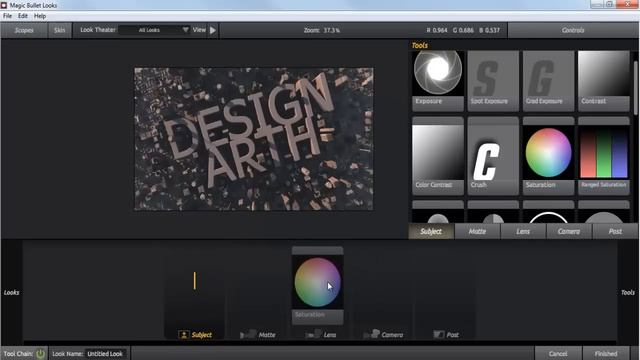Click the Camera chain icon
640x360 pixels.
coord(371,335)
